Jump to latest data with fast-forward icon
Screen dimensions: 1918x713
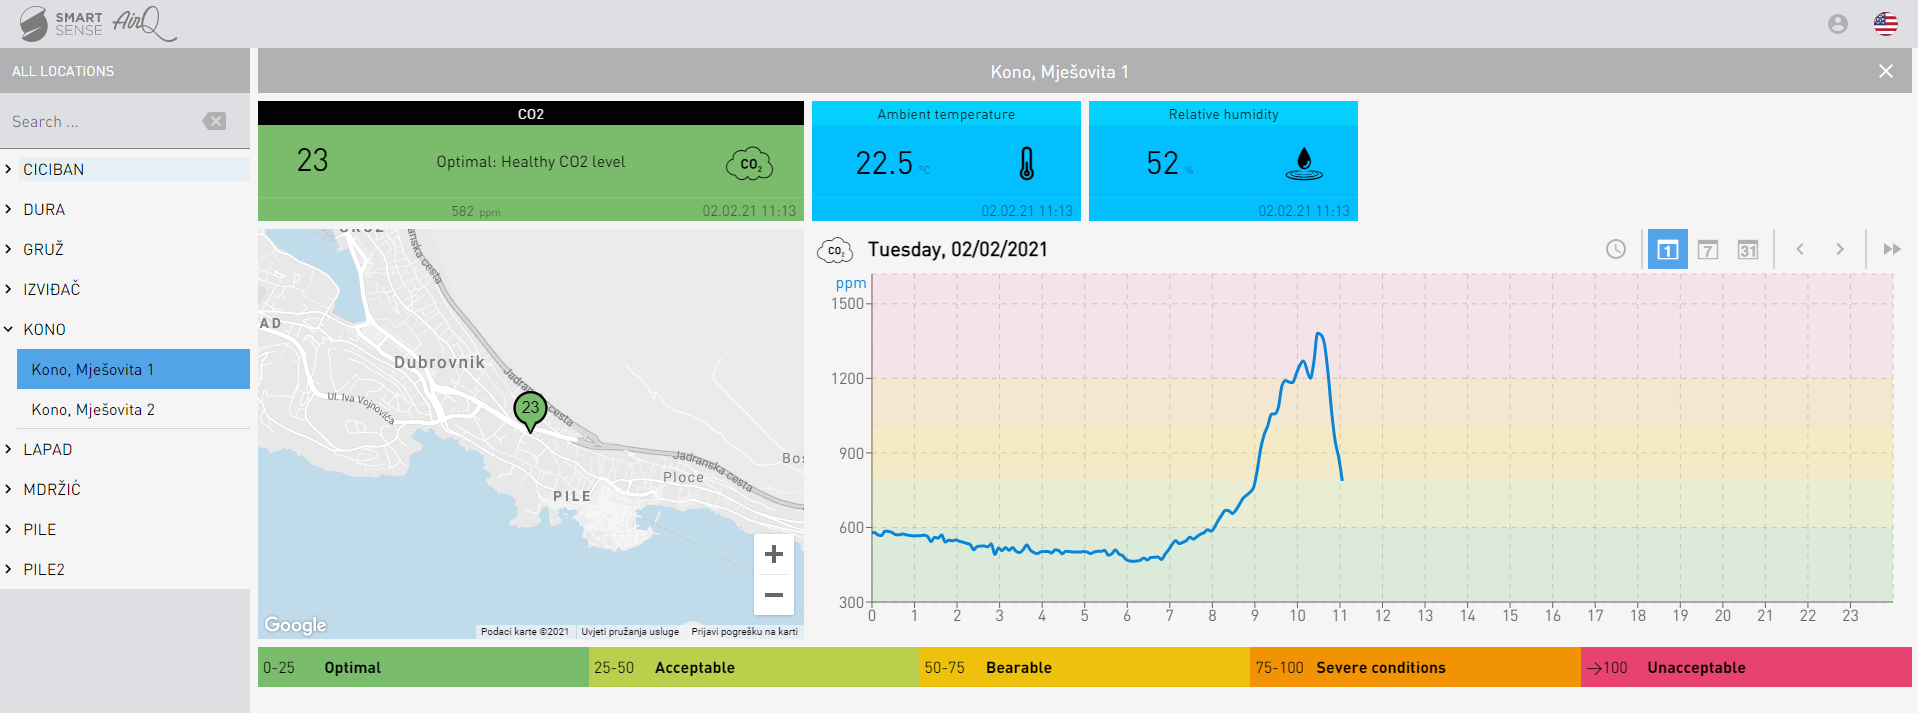point(1891,249)
